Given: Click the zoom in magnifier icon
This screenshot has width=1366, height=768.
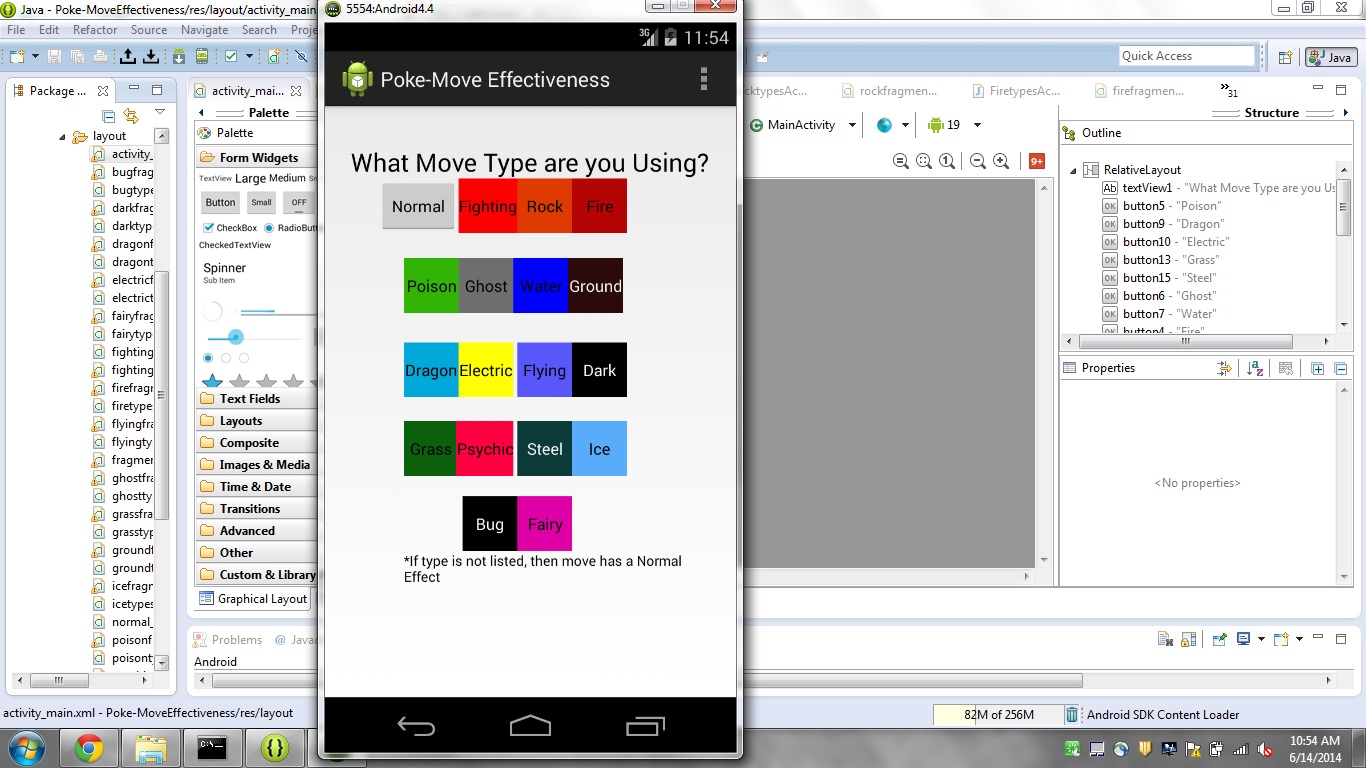Looking at the screenshot, I should 1001,161.
